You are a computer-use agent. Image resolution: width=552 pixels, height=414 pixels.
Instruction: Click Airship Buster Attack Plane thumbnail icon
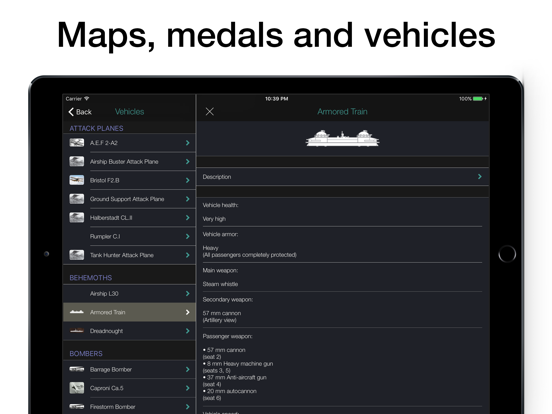click(x=77, y=161)
